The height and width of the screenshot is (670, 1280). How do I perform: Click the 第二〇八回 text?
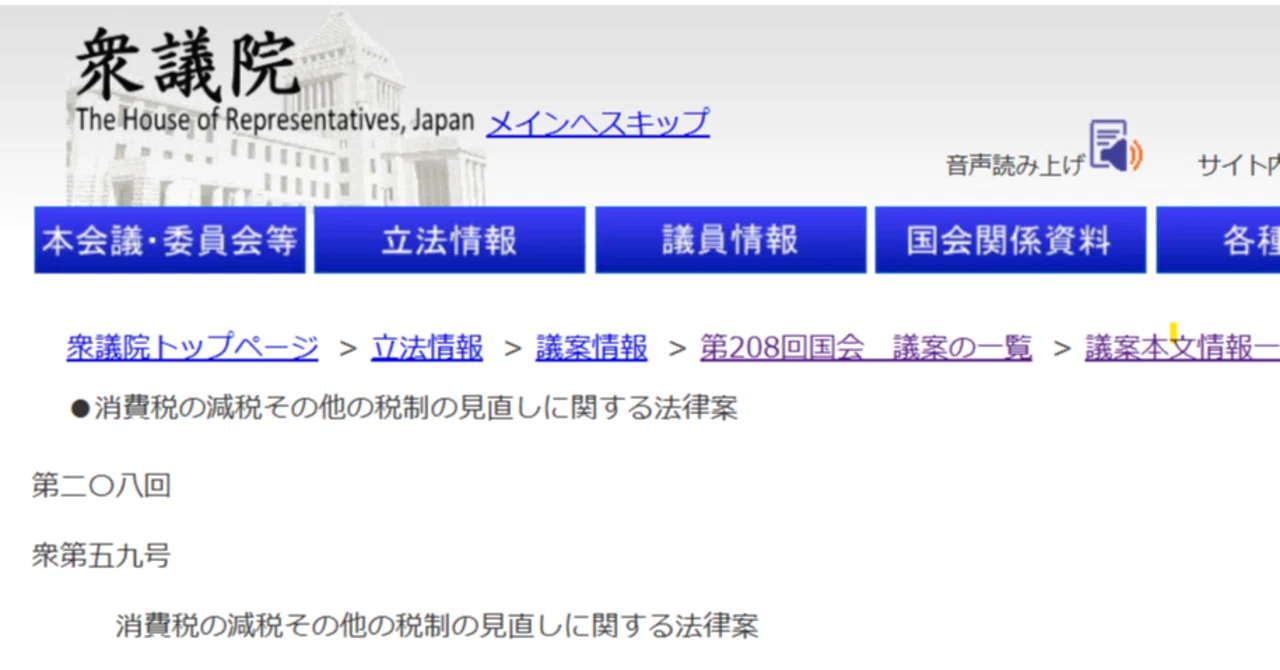pos(101,486)
